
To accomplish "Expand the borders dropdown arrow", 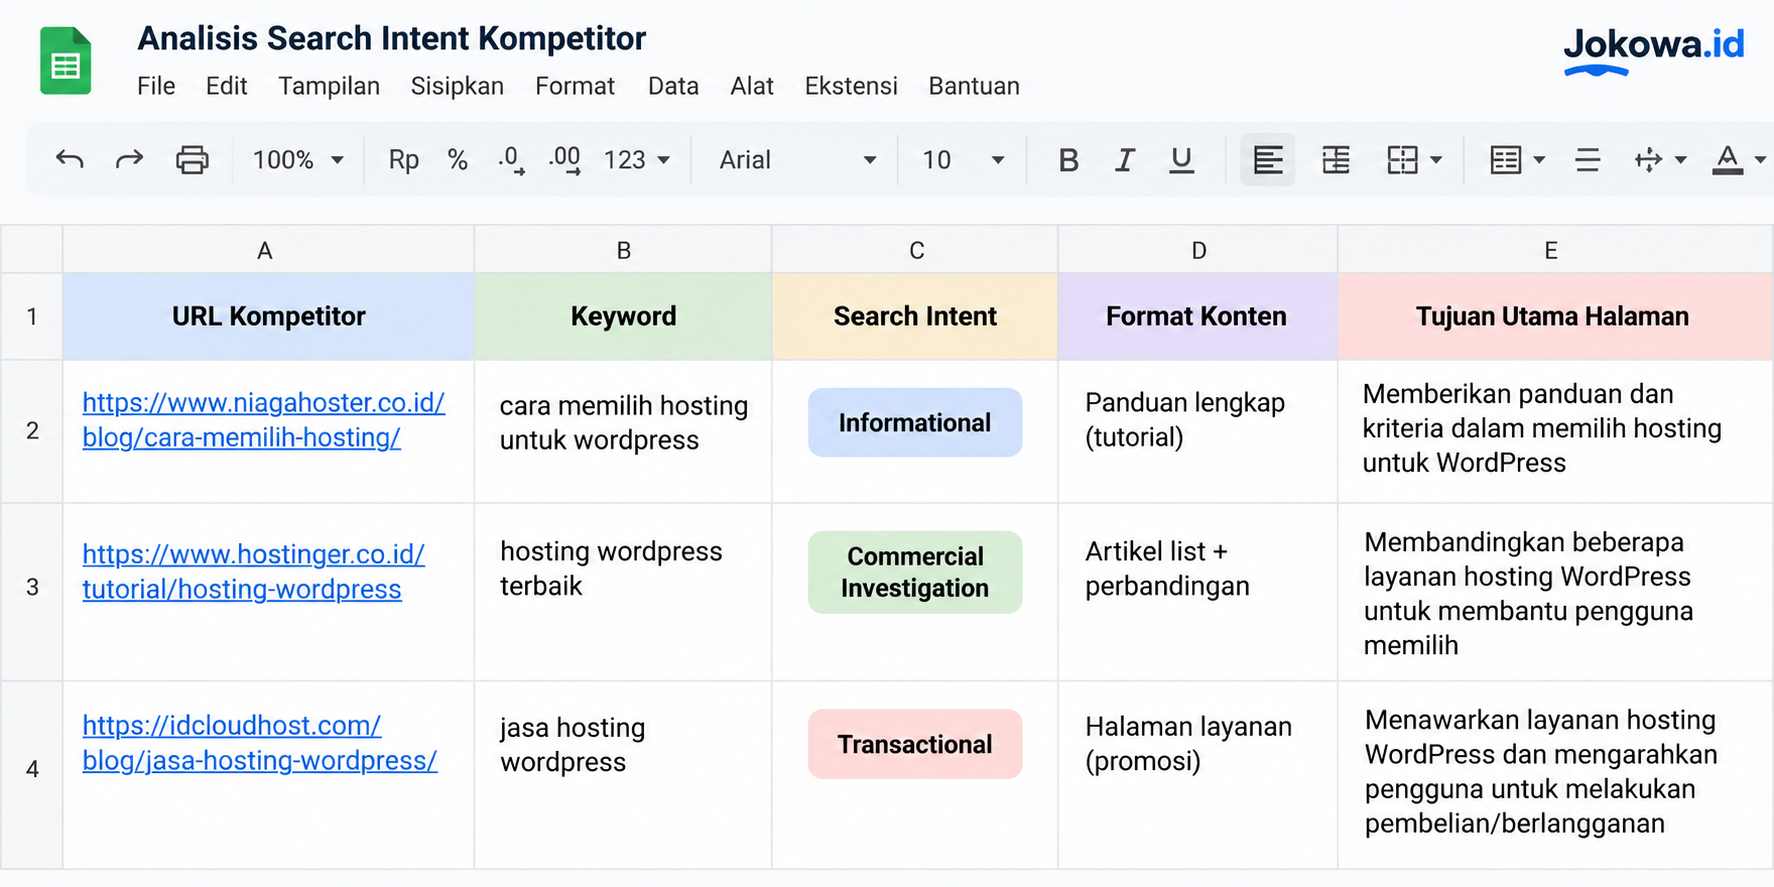I will pyautogui.click(x=1436, y=160).
